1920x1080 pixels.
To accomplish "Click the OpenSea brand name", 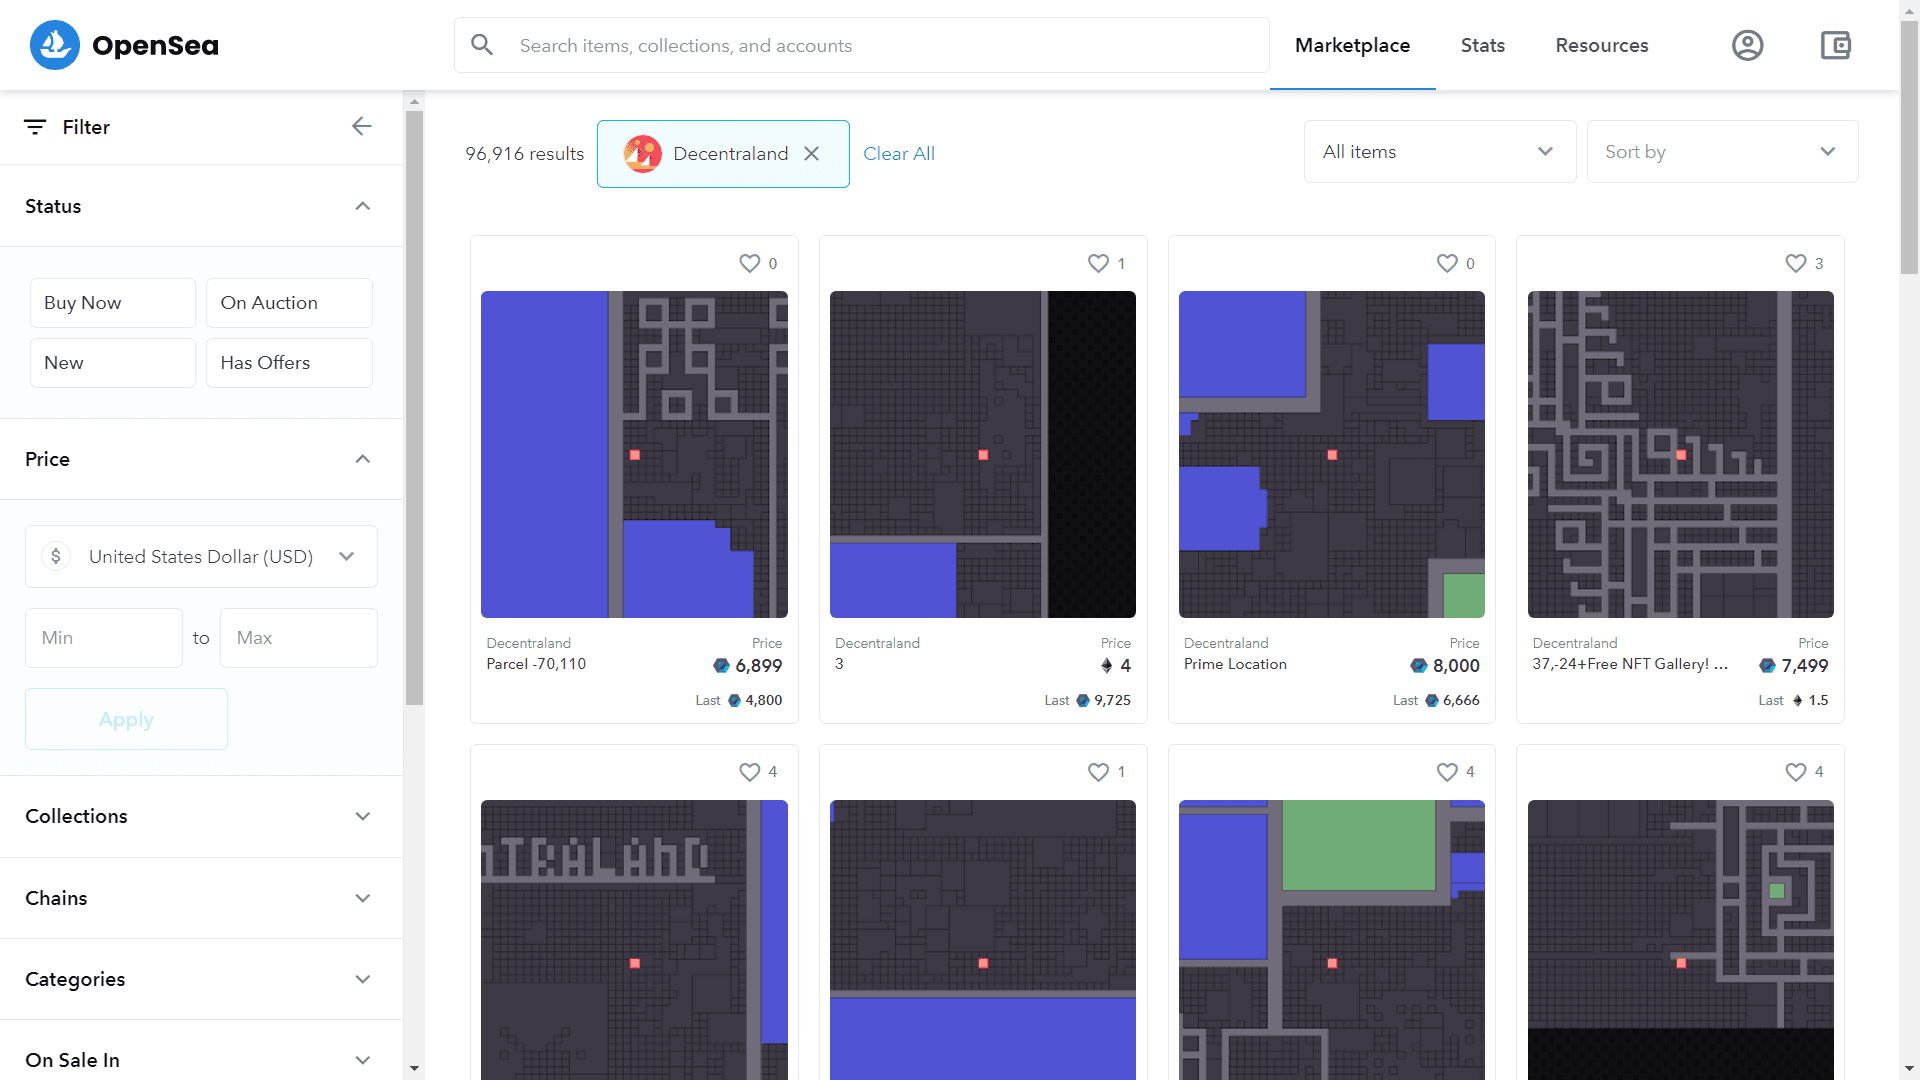I will 155,45.
